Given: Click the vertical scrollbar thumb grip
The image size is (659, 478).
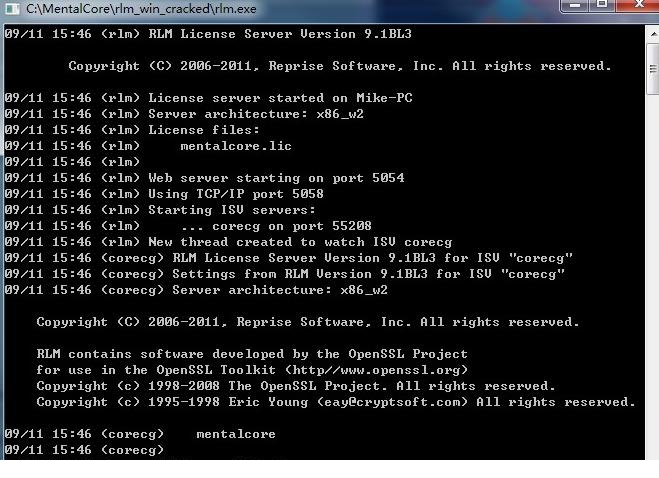Looking at the screenshot, I should [x=654, y=69].
